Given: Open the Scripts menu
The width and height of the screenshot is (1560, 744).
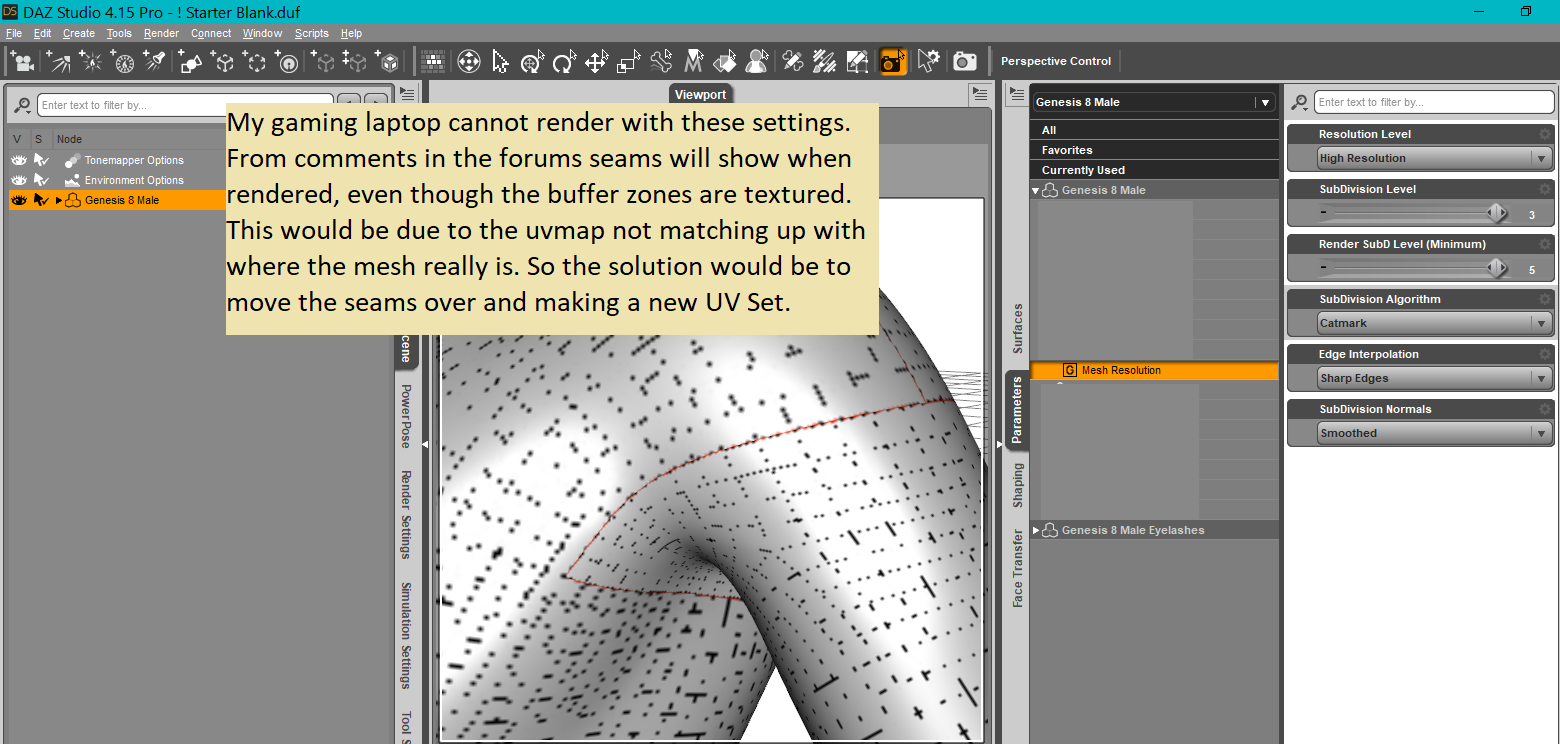Looking at the screenshot, I should 312,33.
